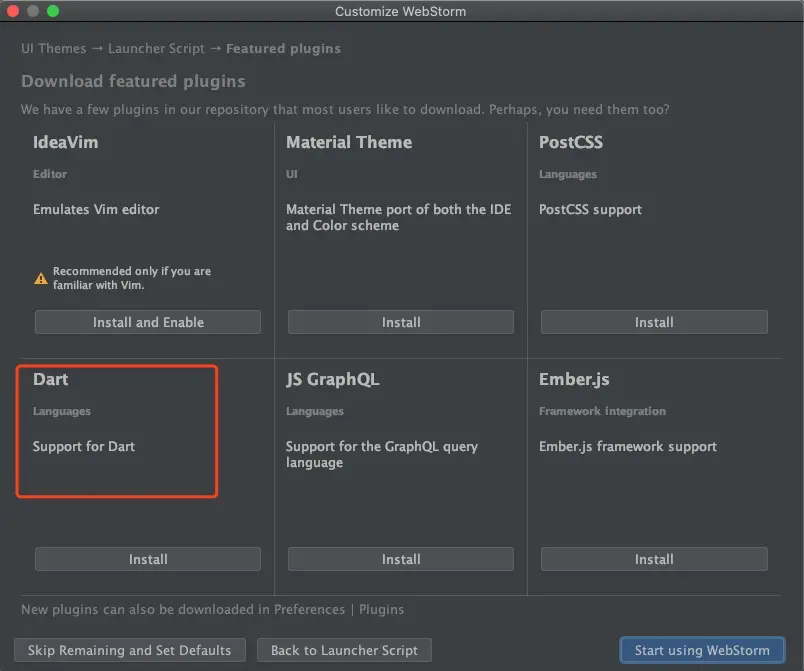Image resolution: width=804 pixels, height=671 pixels.
Task: Click 'PostCSS support' description text
Action: [x=590, y=210]
